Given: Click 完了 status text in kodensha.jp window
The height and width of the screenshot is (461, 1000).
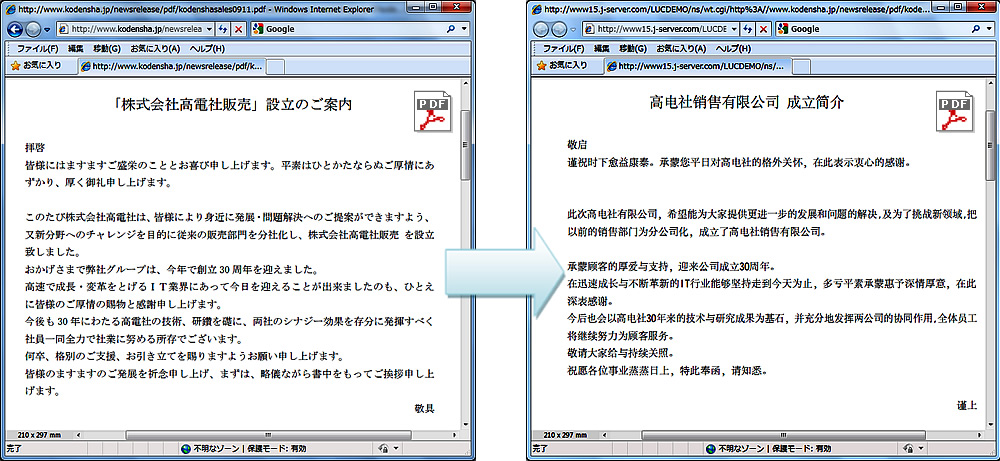Looking at the screenshot, I should pos(15,448).
